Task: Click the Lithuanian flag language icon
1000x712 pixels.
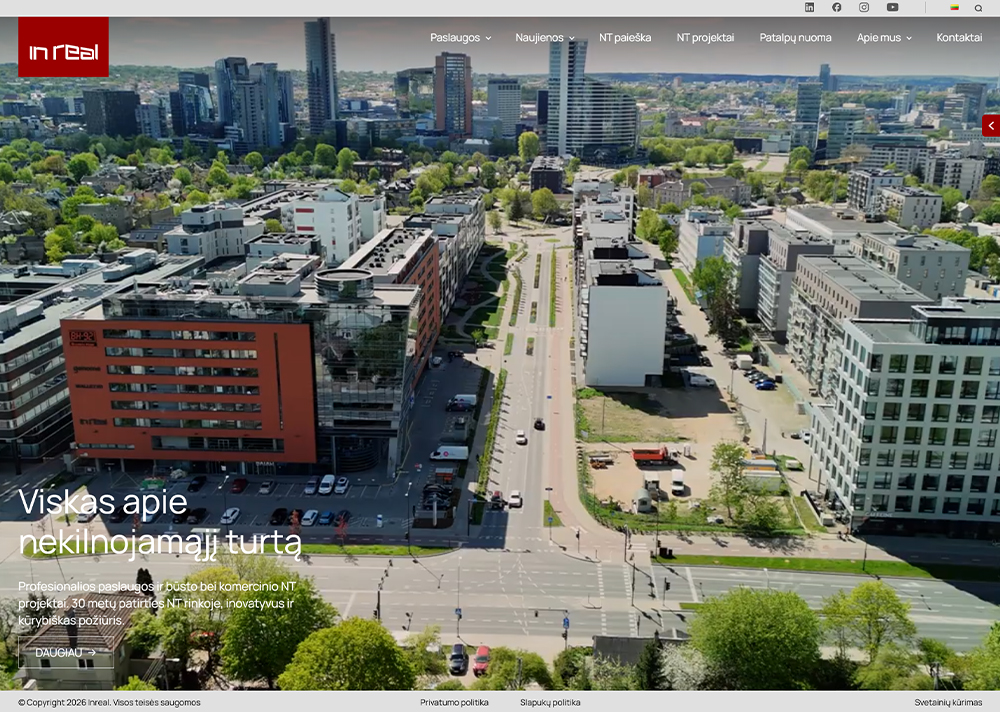Action: pos(954,7)
